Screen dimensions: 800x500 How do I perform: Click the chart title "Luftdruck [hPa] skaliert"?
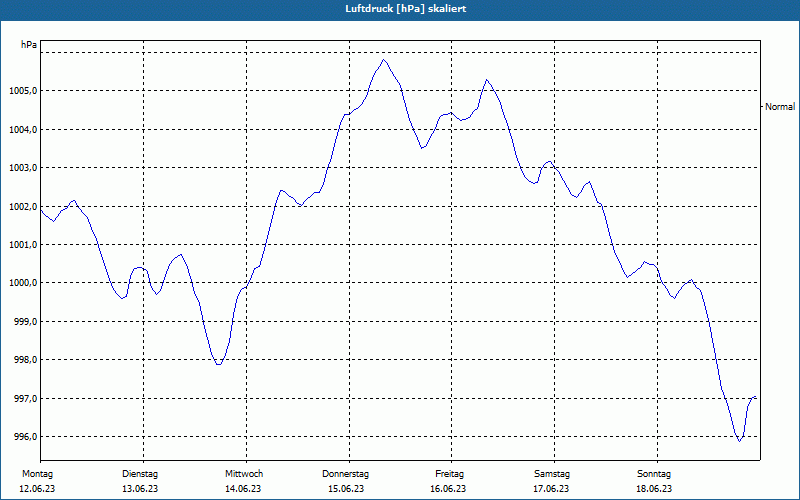(x=405, y=9)
